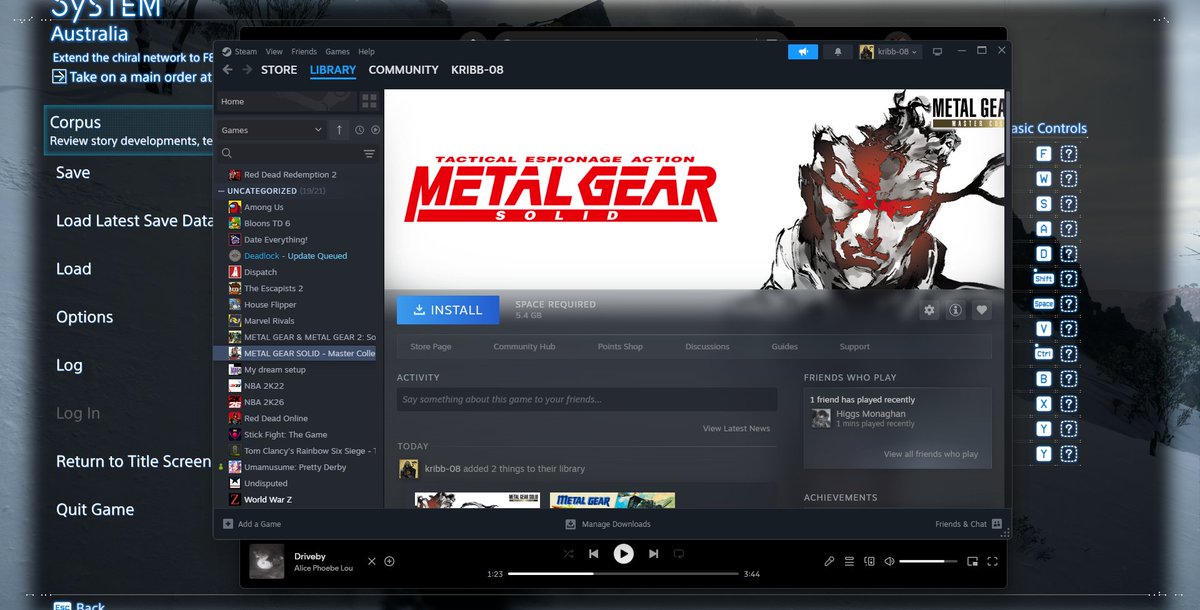1200x610 pixels.
Task: Open the Store Page link
Action: [x=430, y=347]
